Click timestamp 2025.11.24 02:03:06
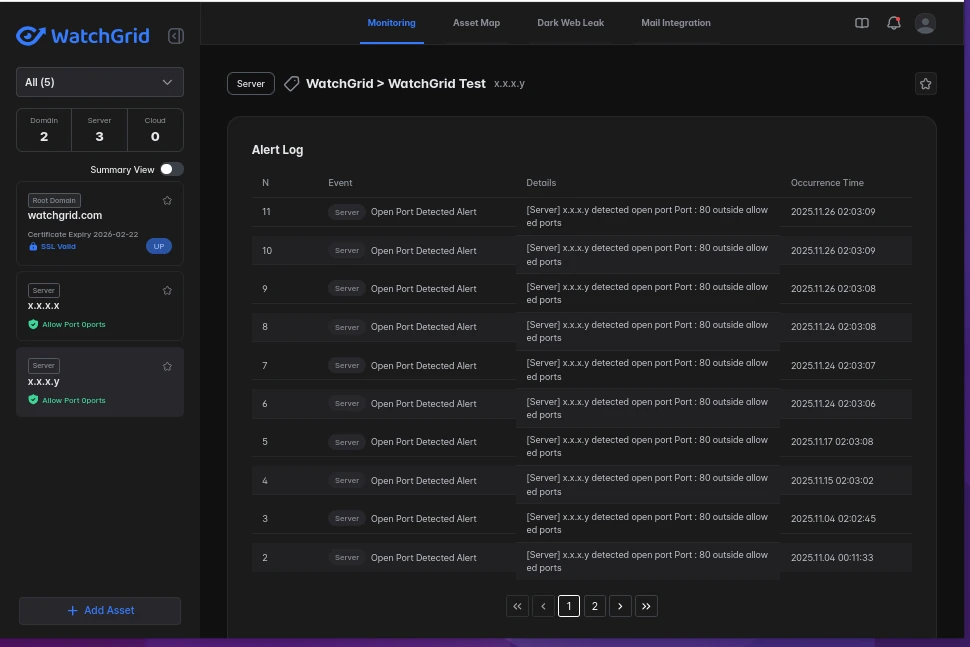 coord(833,403)
